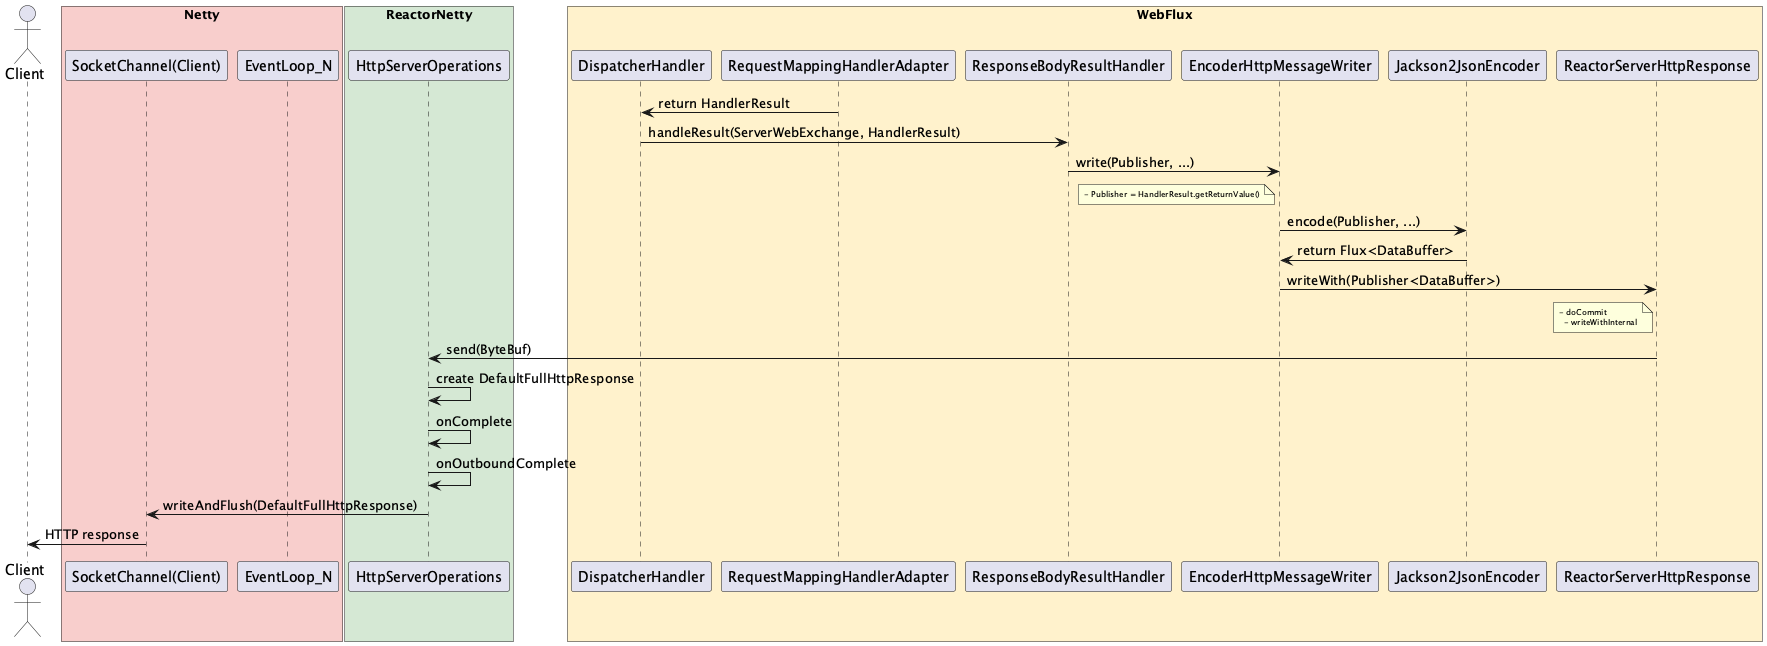Select the "writeAndFlush(DefaultFullHttpResponse)" message label
This screenshot has width=1767, height=646.
click(290, 506)
